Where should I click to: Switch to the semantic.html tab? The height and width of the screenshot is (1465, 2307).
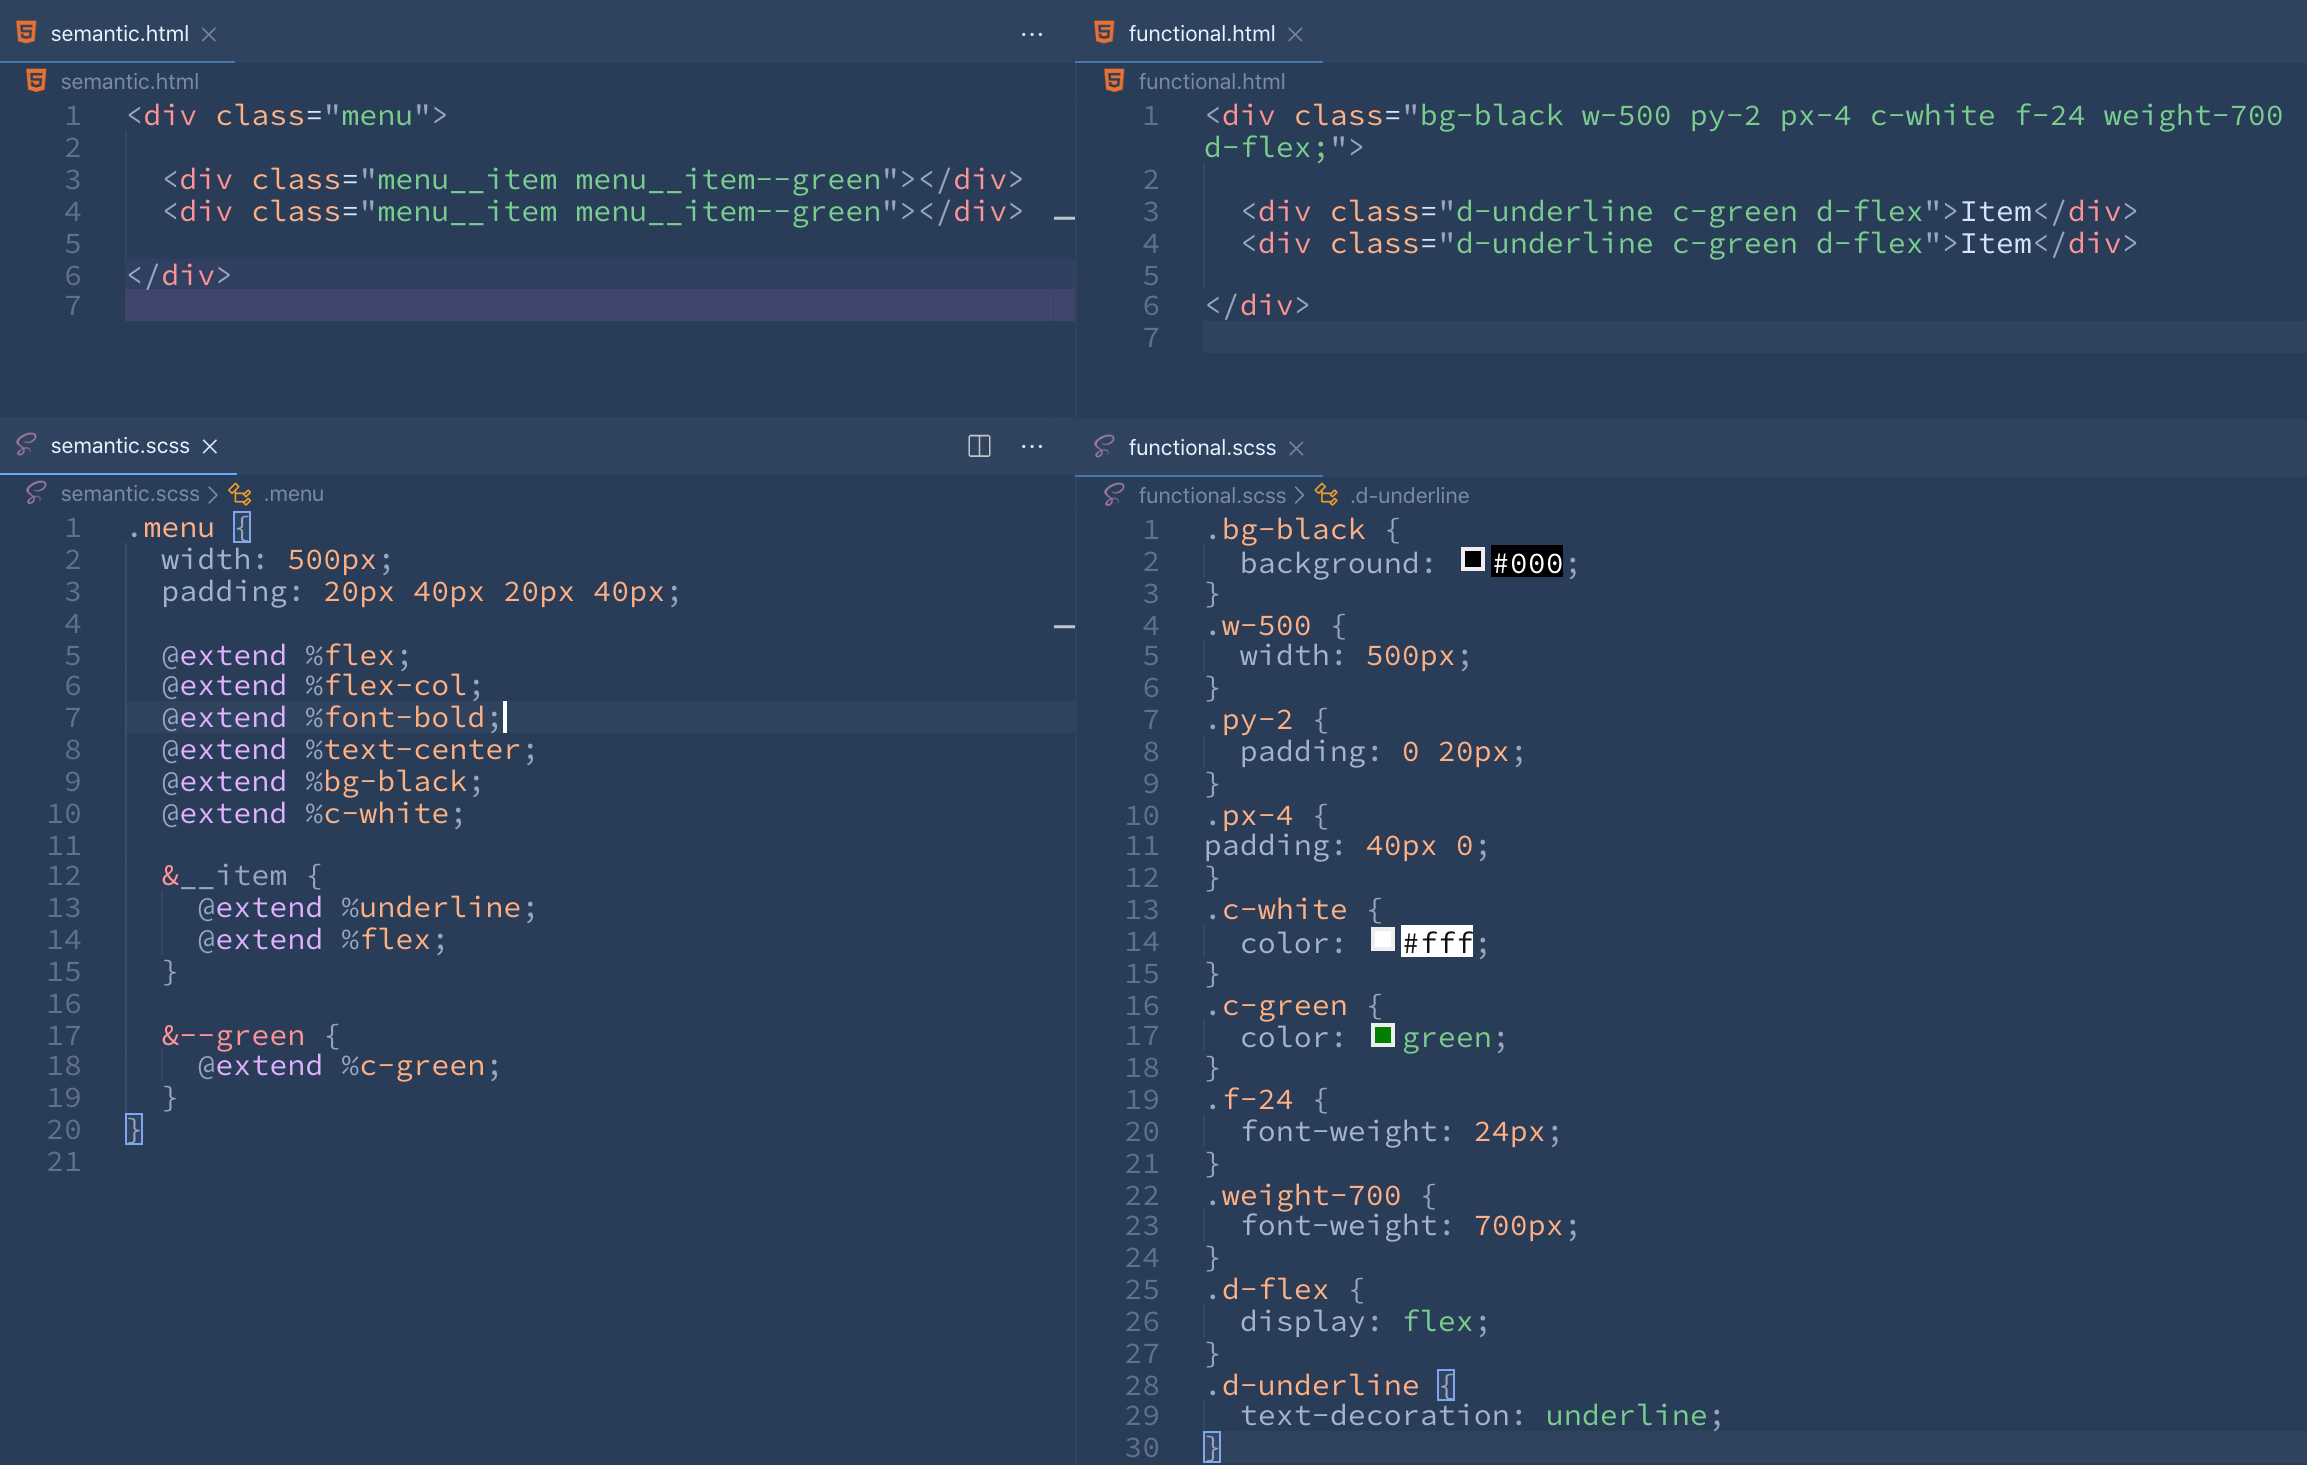click(x=119, y=34)
